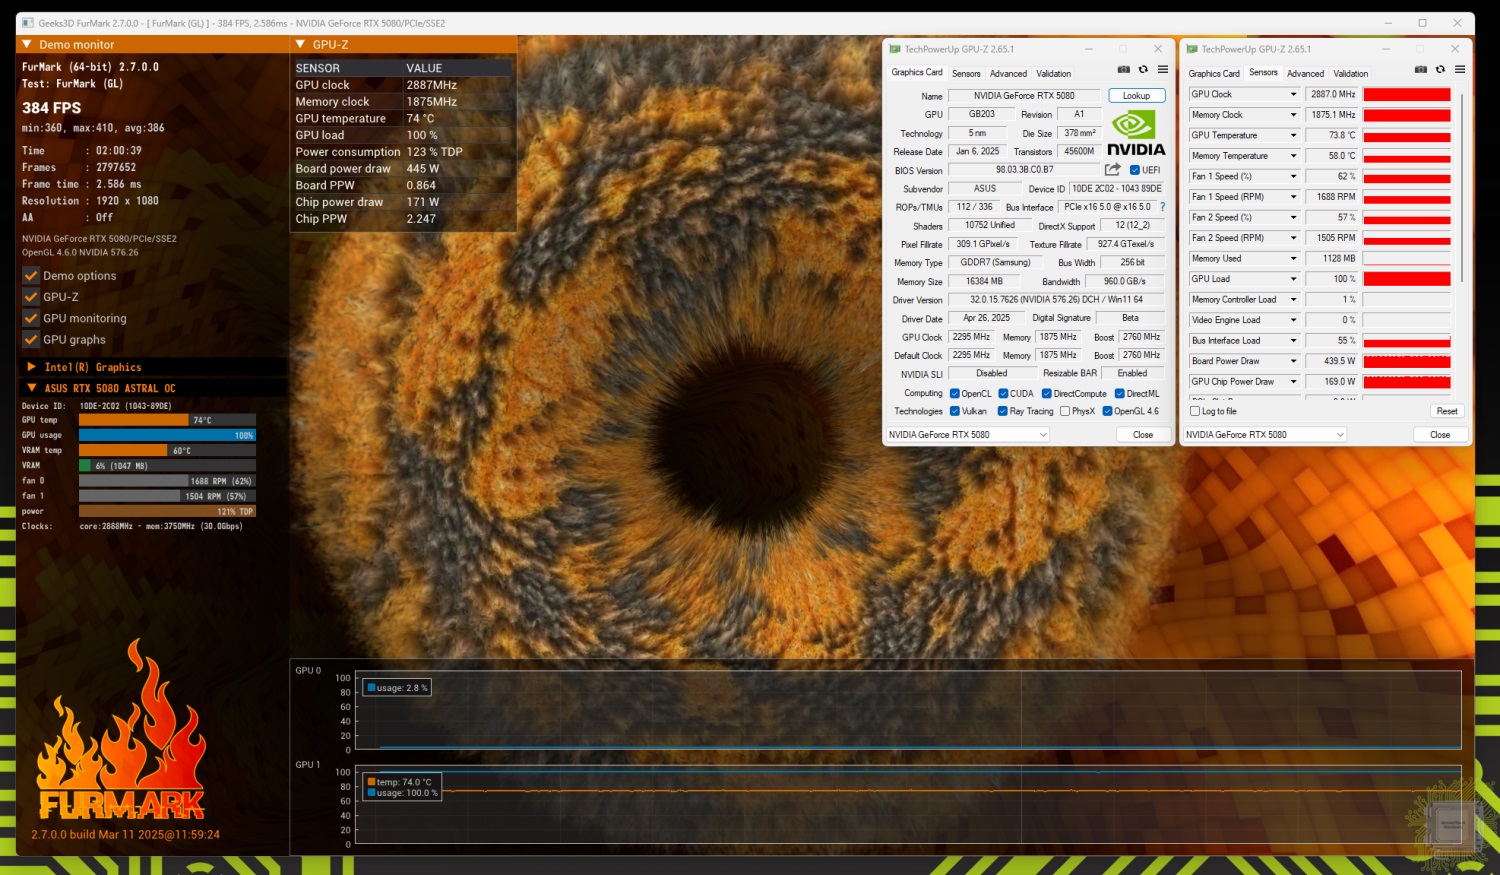
Task: Open Validation tab in left GPU-Z window
Action: pos(1053,74)
